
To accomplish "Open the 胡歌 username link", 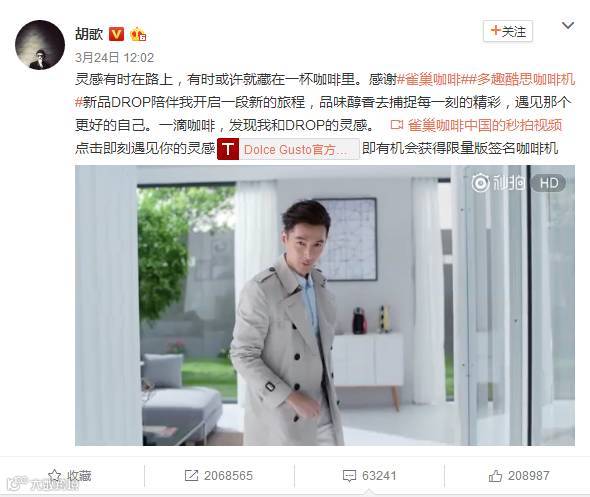I will [89, 34].
